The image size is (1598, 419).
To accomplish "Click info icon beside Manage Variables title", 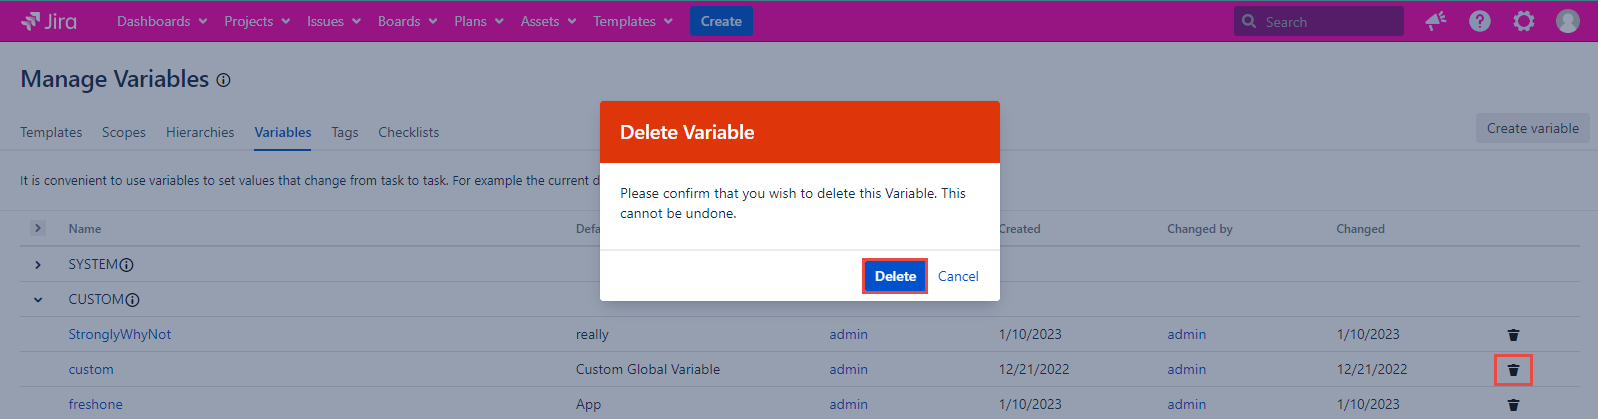I will [224, 80].
